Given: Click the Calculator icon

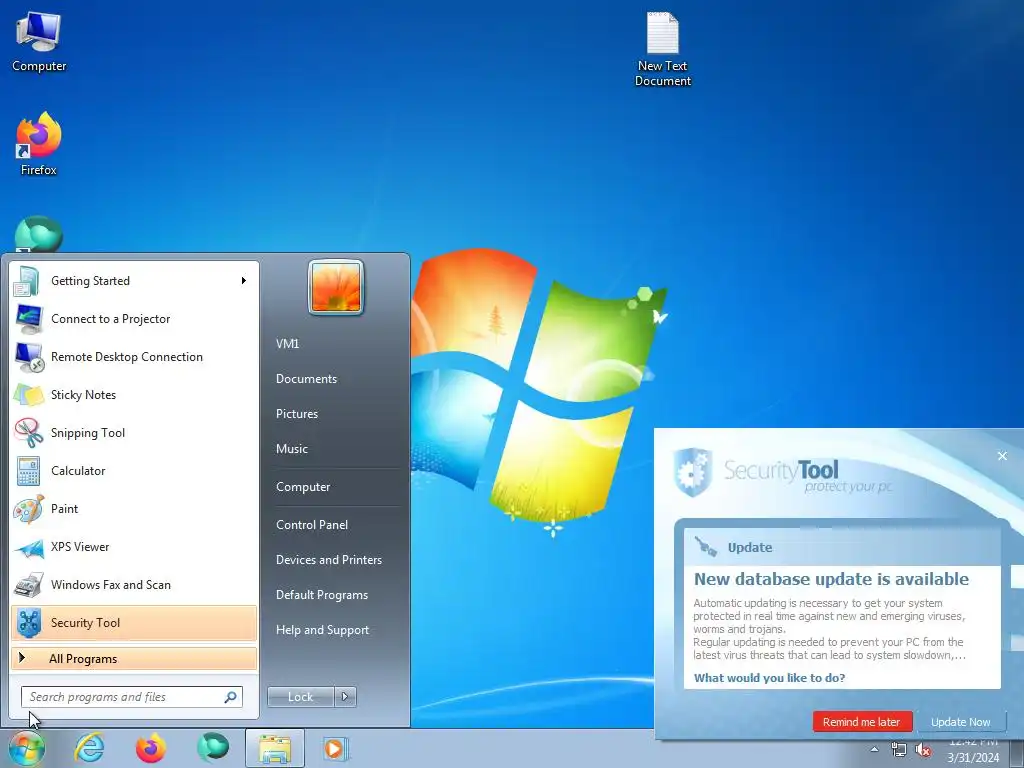Looking at the screenshot, I should click(x=27, y=471).
